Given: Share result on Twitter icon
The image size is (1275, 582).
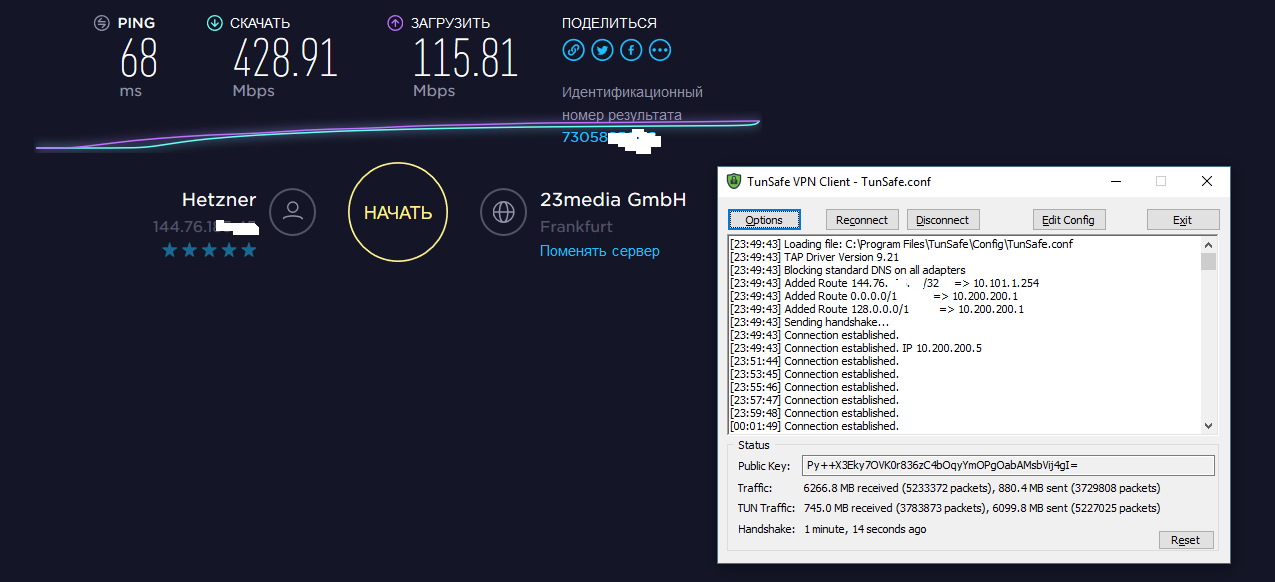Looking at the screenshot, I should click(602, 50).
